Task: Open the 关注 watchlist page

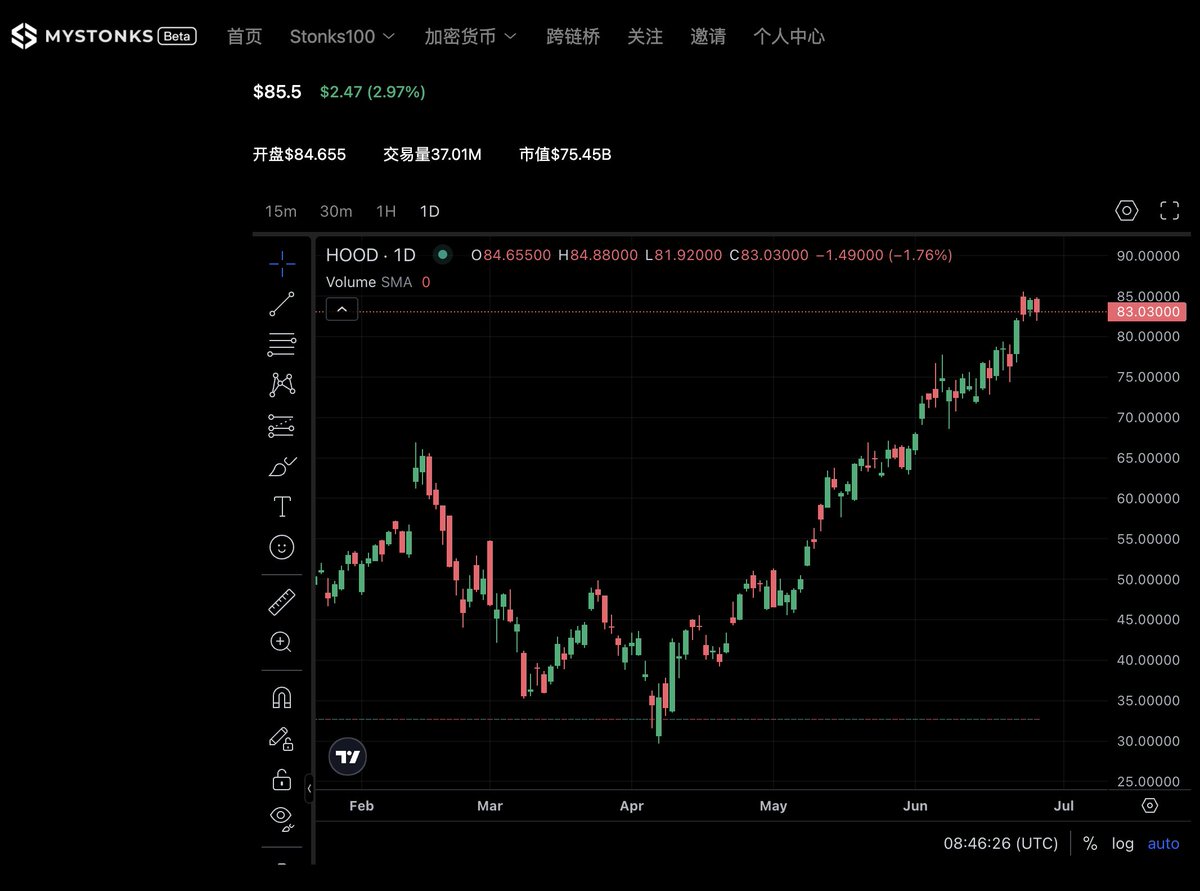Action: point(645,36)
